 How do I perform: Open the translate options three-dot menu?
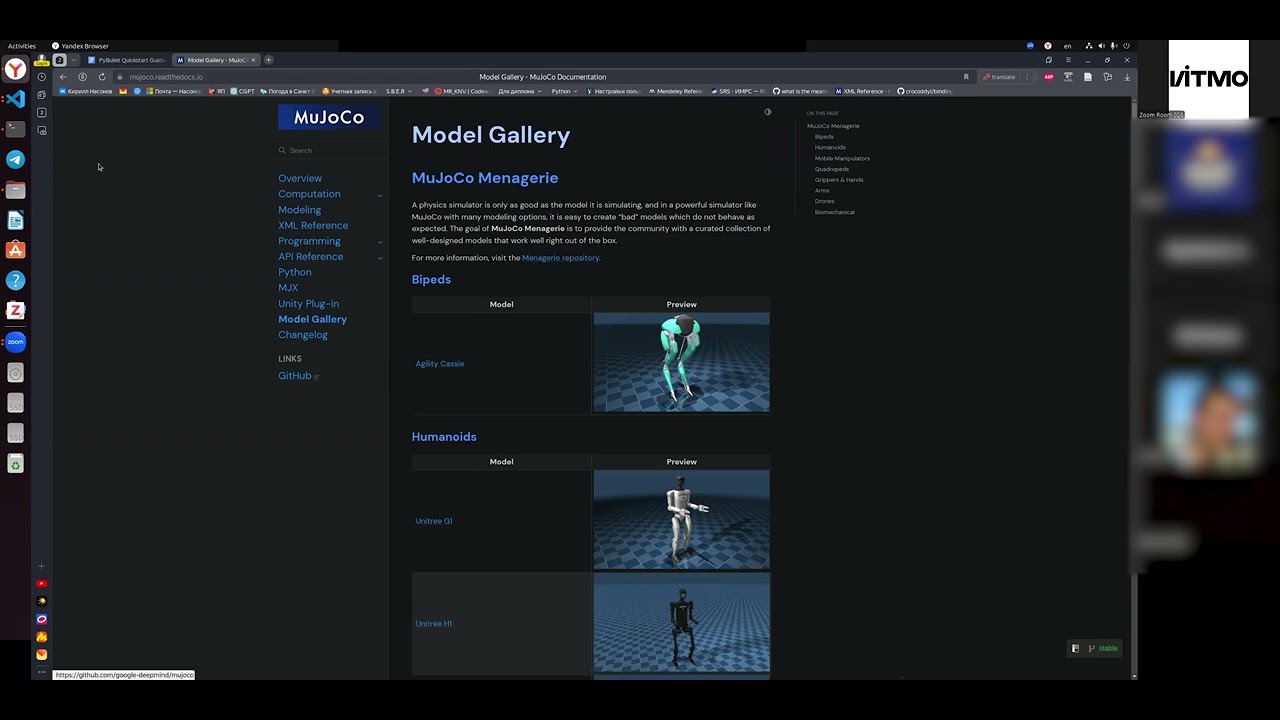1026,77
